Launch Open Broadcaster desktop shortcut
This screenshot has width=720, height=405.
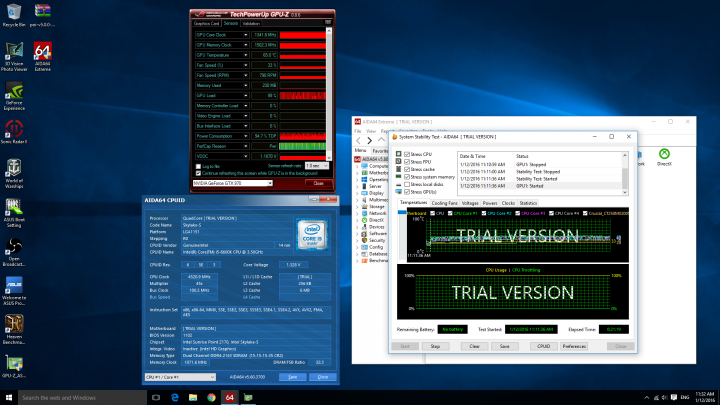click(14, 252)
